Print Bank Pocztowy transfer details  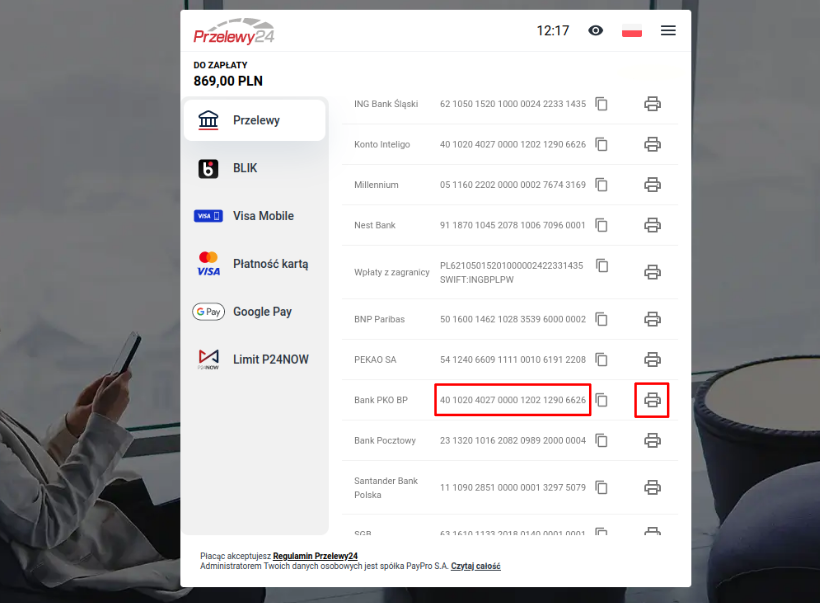coord(652,440)
